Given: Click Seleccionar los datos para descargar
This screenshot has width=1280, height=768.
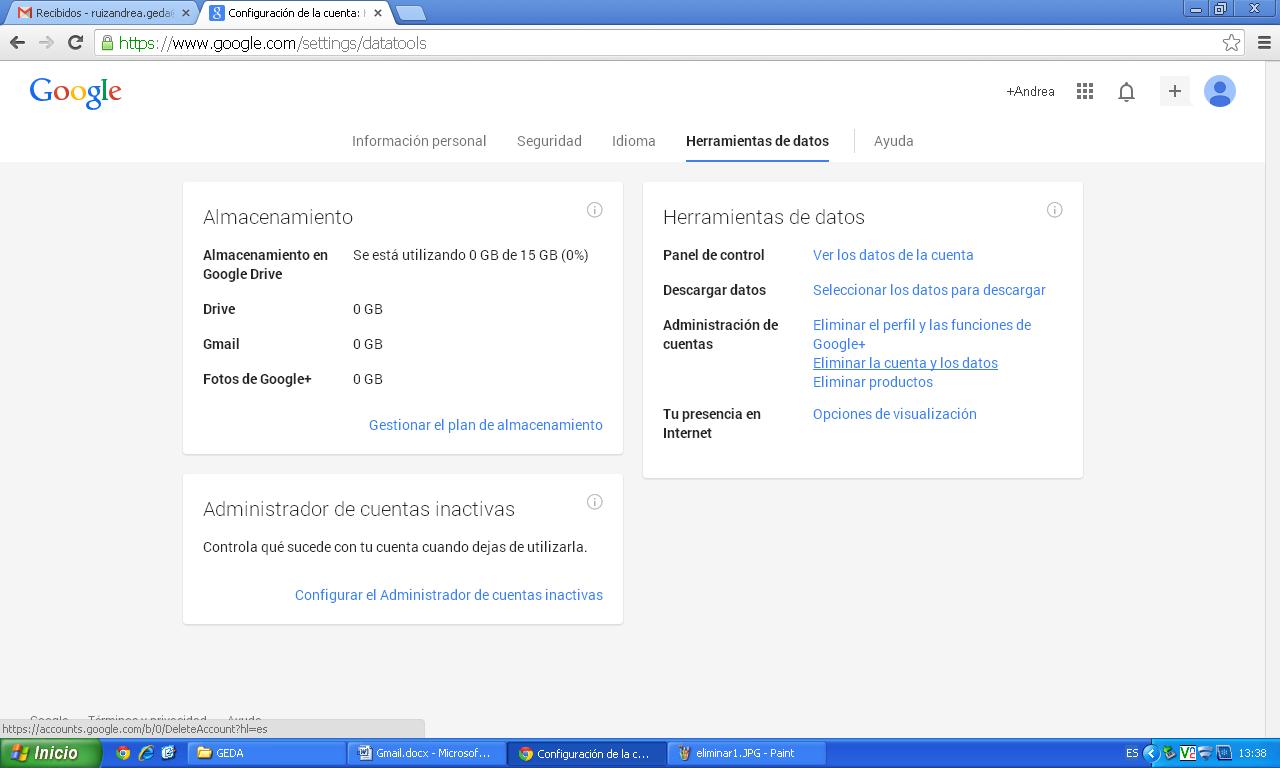Looking at the screenshot, I should [x=929, y=290].
